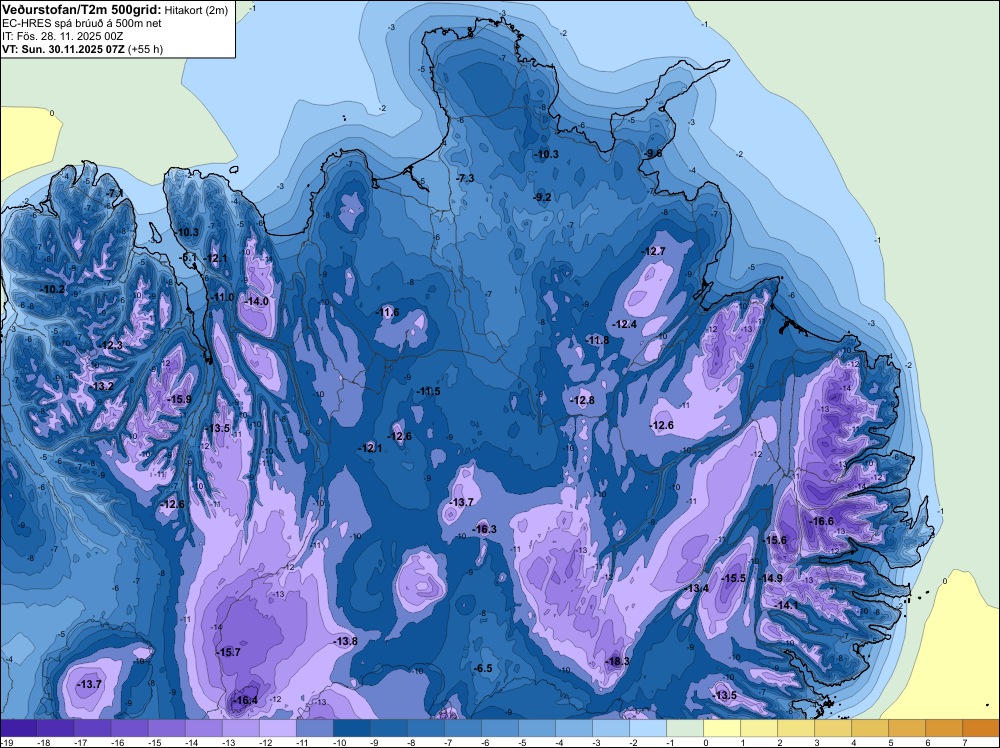Click the orange legend swatch right of label 7
The image size is (1000, 748).
(981, 728)
